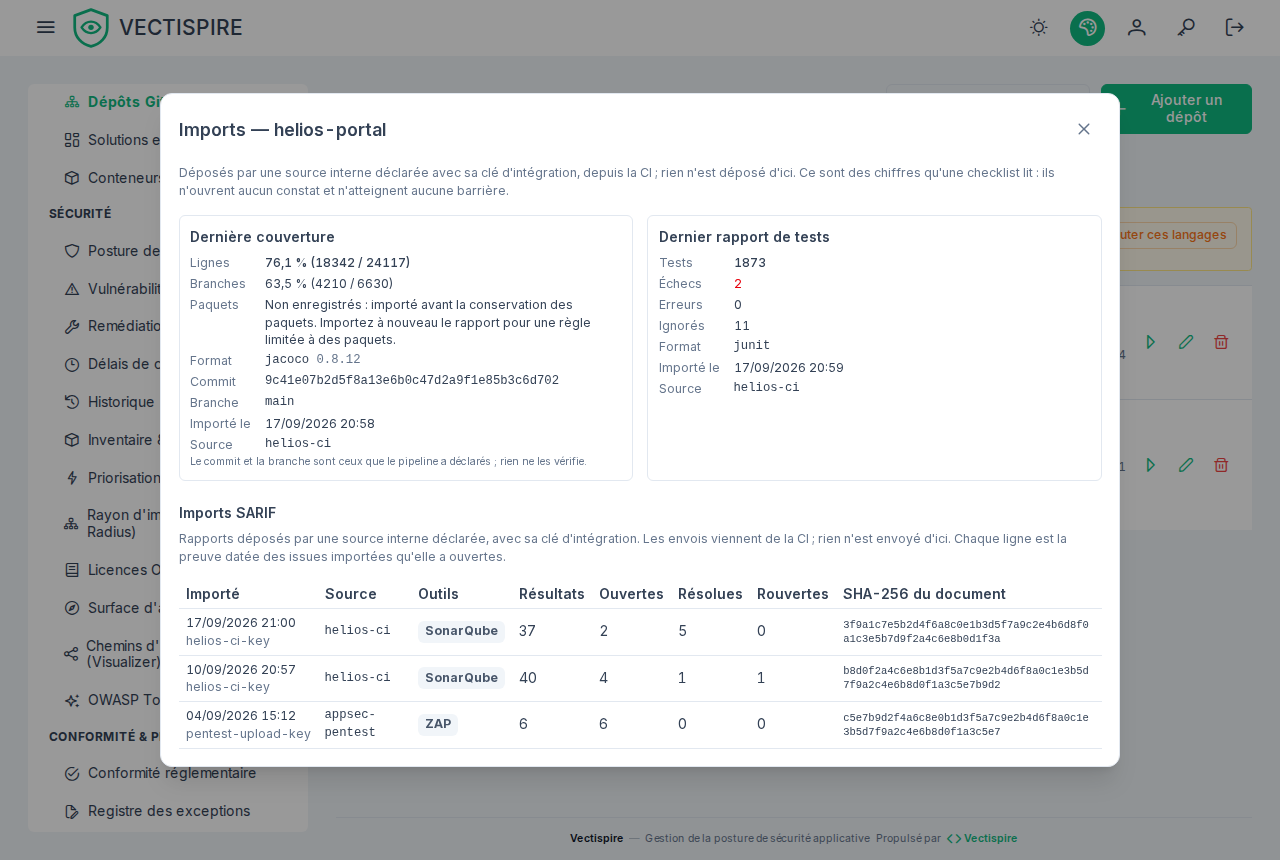This screenshot has width=1280, height=860.
Task: Click the key icon in header
Action: tap(1186, 27)
